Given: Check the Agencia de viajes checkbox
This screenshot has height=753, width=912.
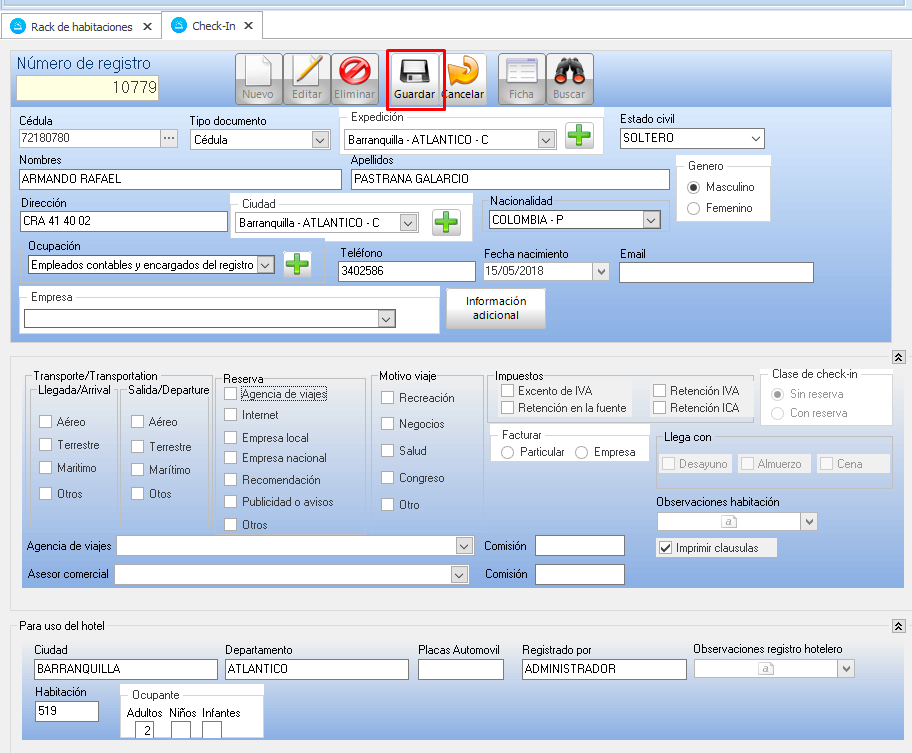Looking at the screenshot, I should tap(231, 394).
